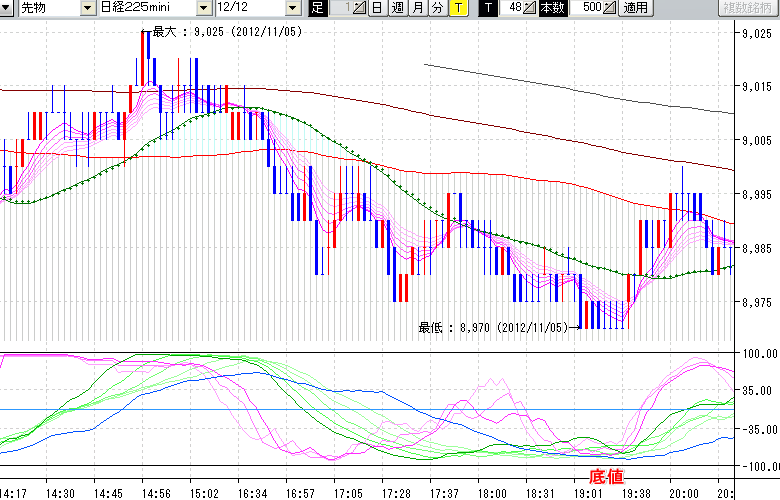Adjust the spinner next to value 48
780x500 pixels.
pos(530,8)
